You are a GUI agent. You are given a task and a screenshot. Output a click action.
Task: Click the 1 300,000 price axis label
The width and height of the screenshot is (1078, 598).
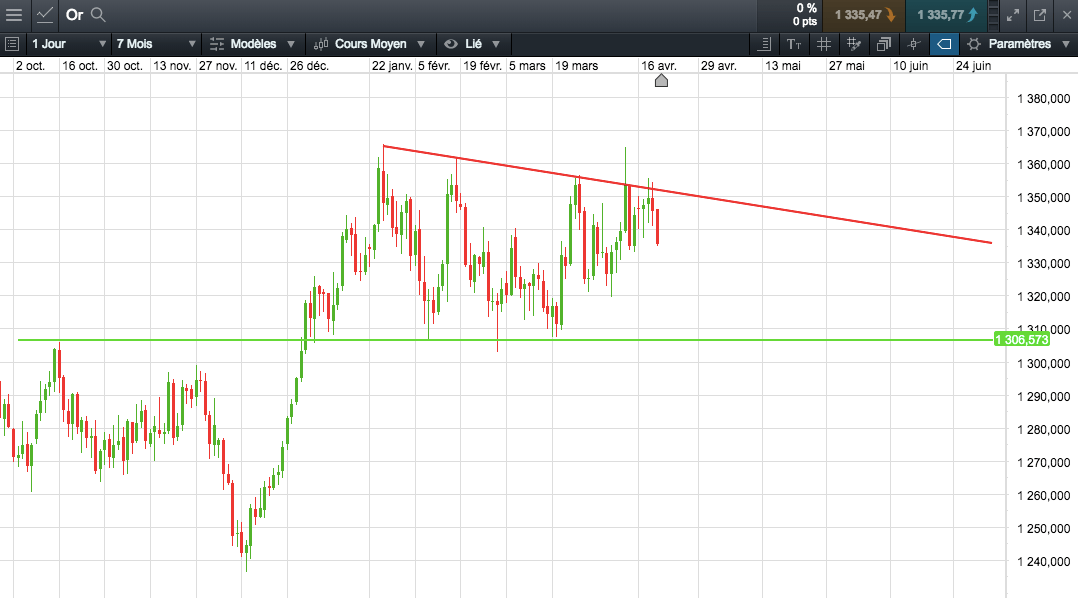pos(1044,364)
